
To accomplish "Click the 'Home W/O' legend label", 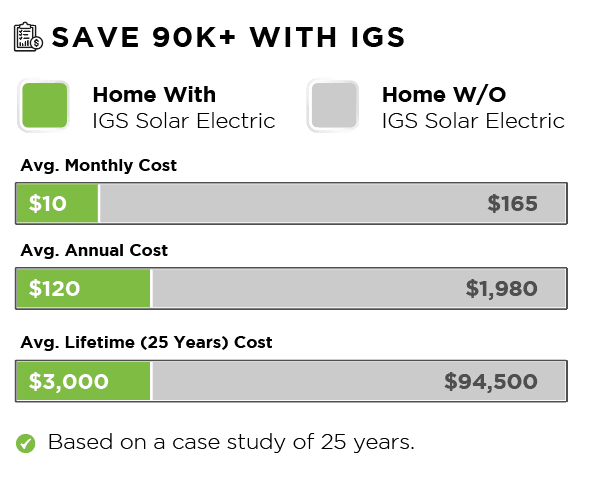I will click(444, 95).
